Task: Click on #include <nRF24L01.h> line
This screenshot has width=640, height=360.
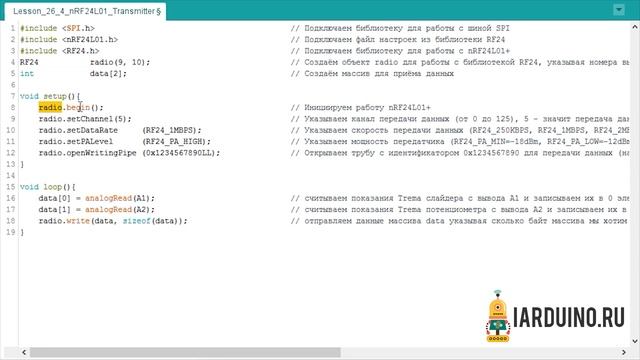Action: click(x=69, y=40)
